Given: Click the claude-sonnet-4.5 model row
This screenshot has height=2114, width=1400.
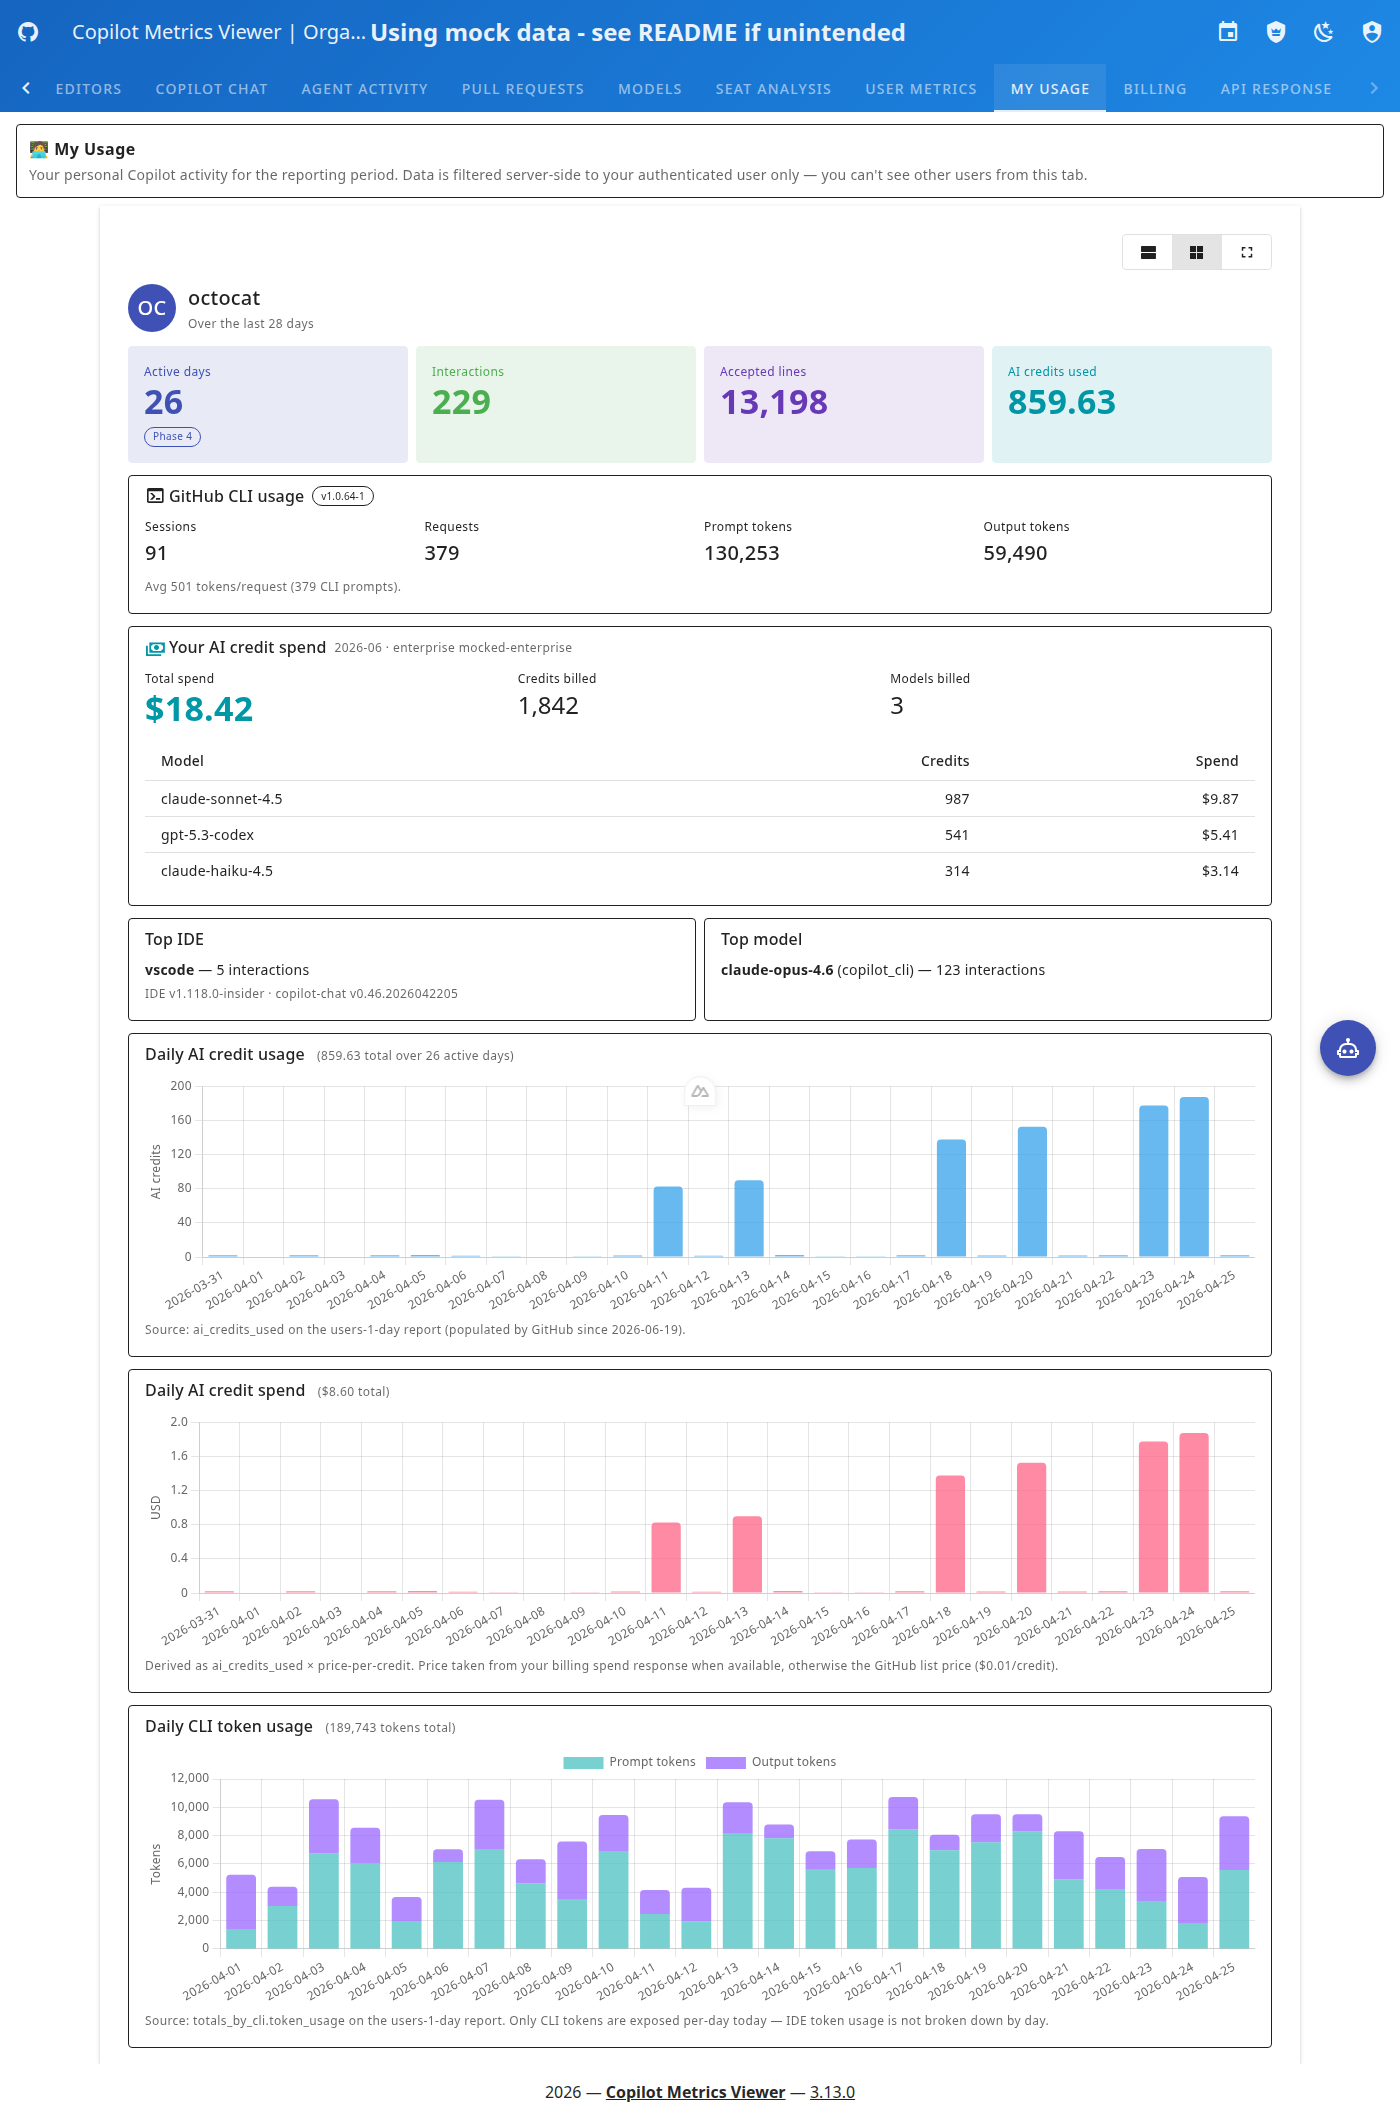Looking at the screenshot, I should tap(700, 799).
